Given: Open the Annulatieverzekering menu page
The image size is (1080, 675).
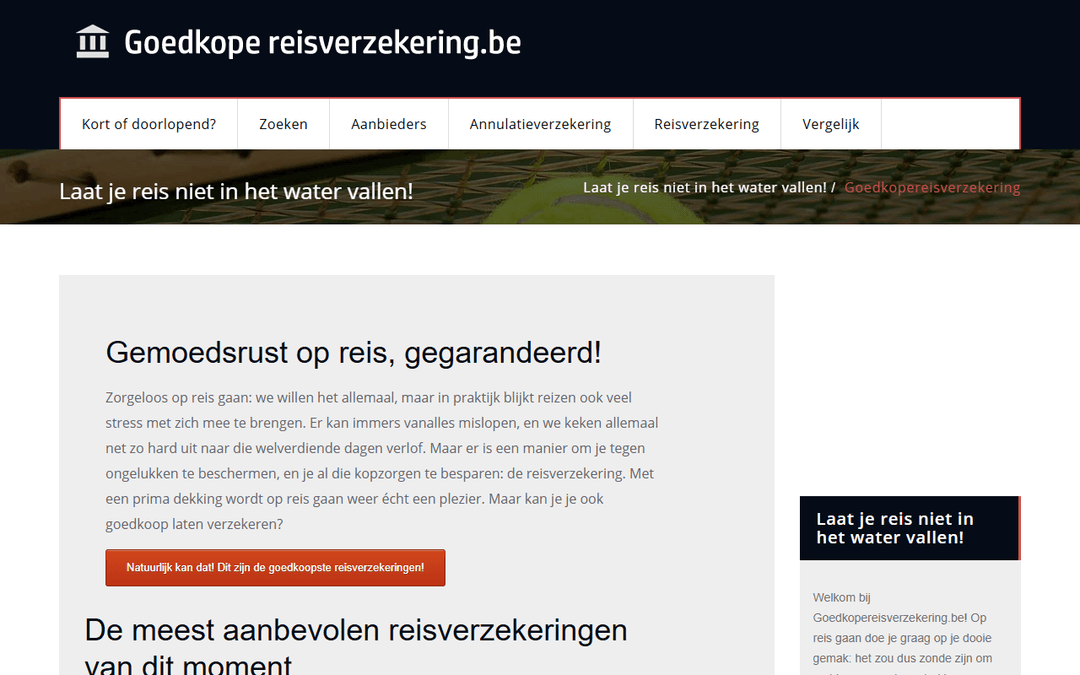Looking at the screenshot, I should 540,124.
